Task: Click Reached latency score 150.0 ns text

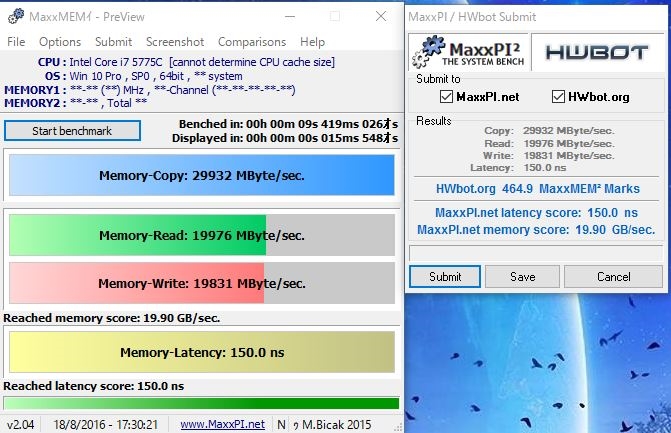Action: coord(94,386)
